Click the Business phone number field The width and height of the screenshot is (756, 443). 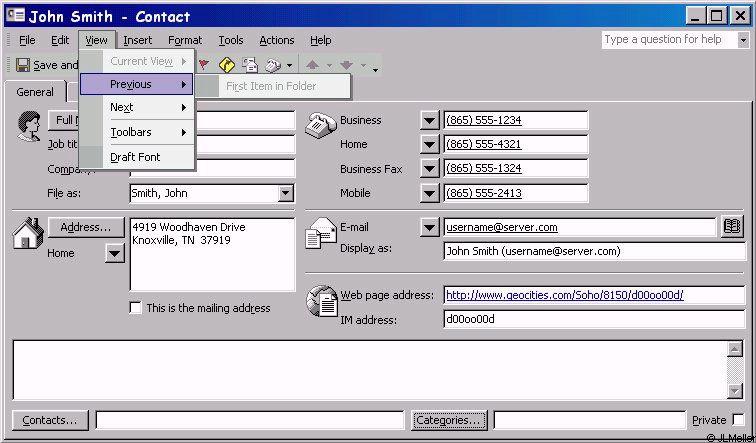tap(515, 120)
